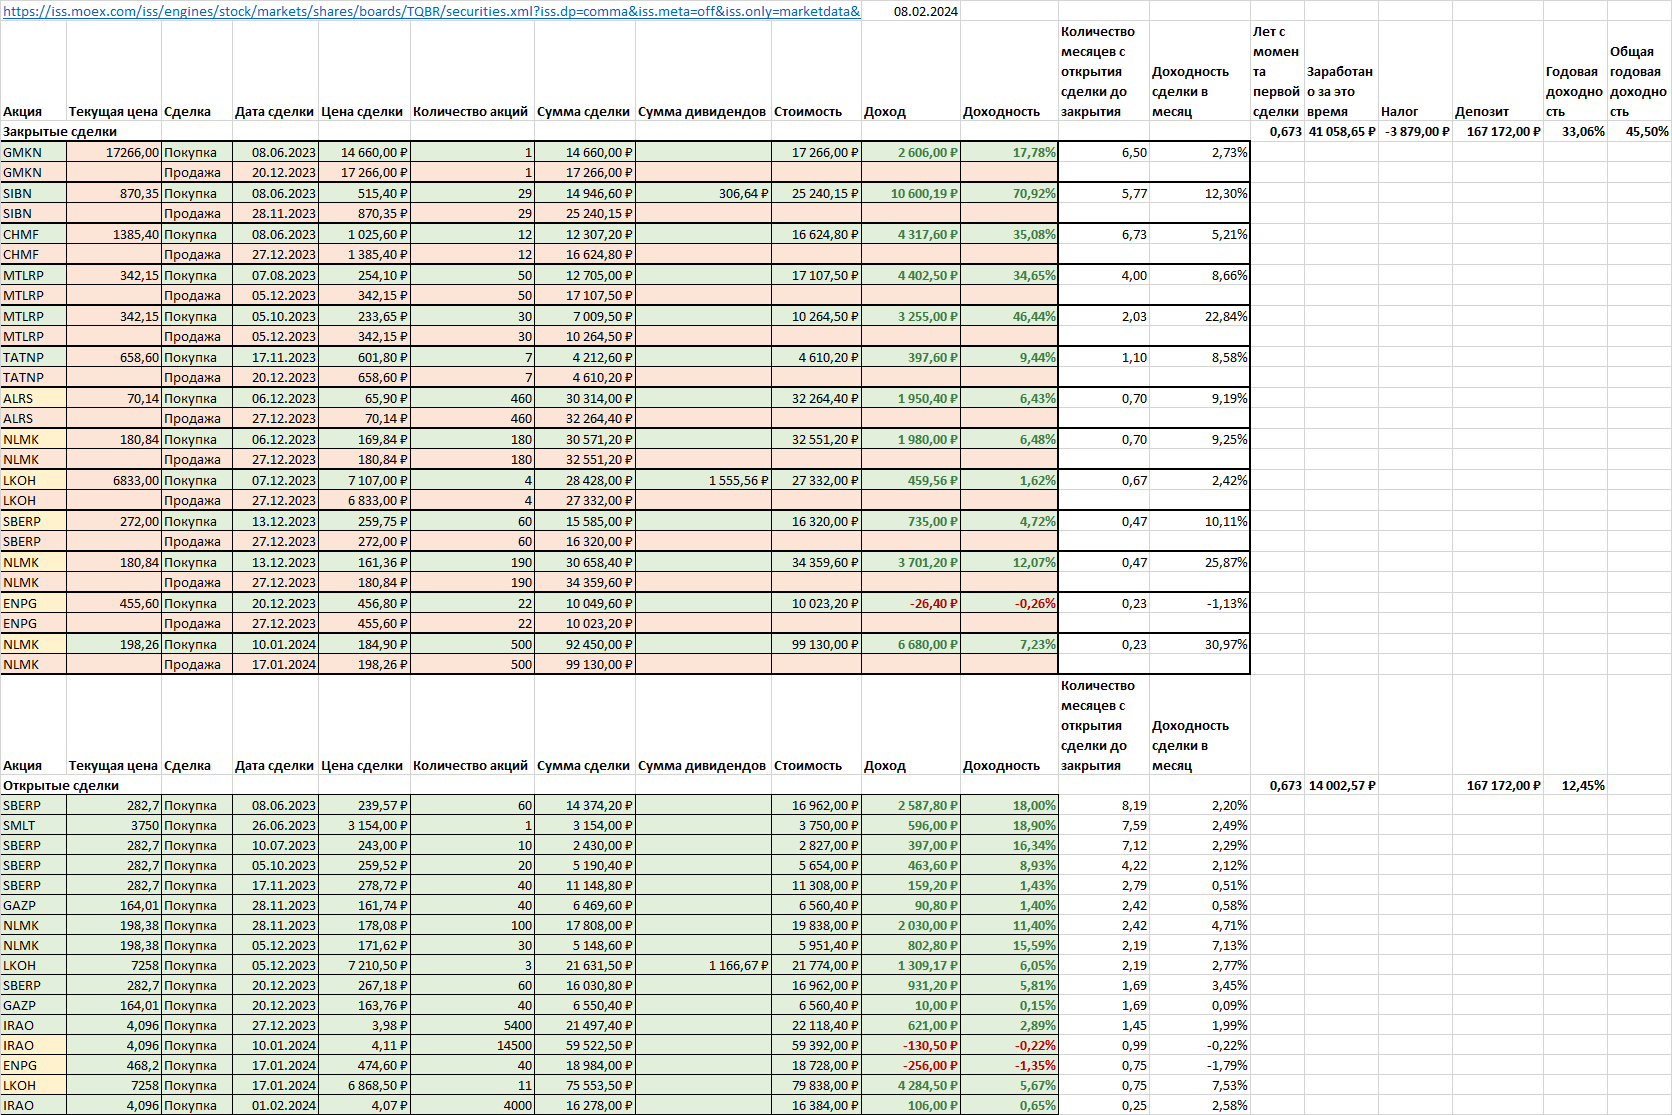Click the 'Открытые сделки' section header cell
The height and width of the screenshot is (1115, 1672).
[60, 785]
